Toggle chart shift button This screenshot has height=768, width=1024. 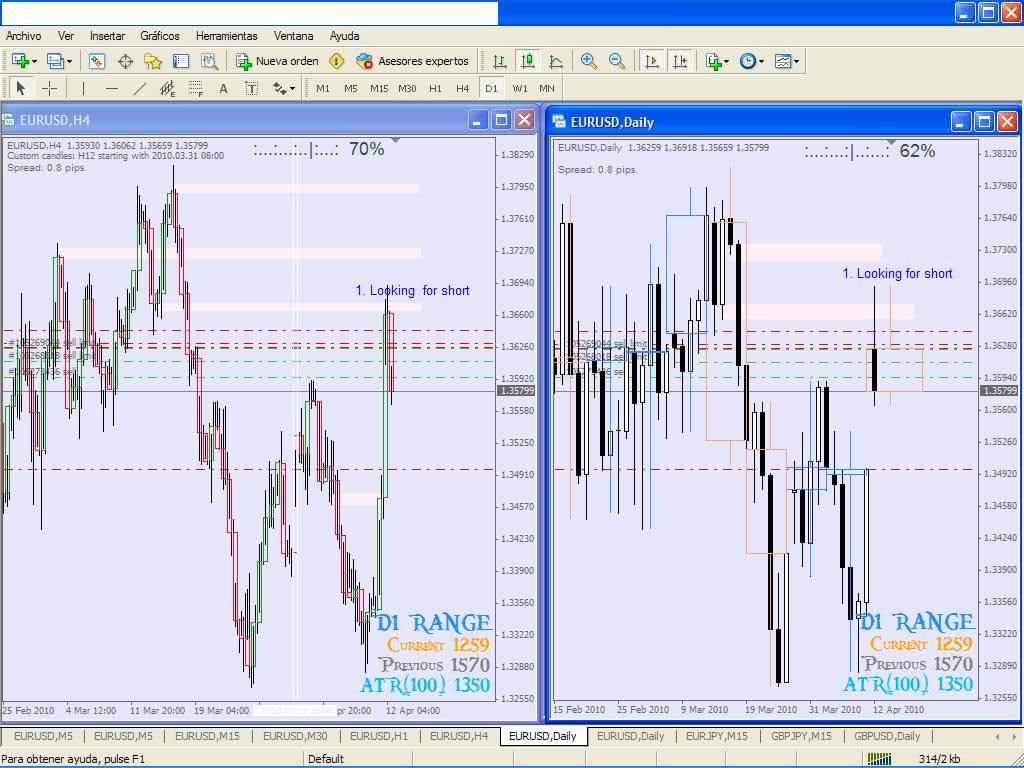[x=680, y=61]
